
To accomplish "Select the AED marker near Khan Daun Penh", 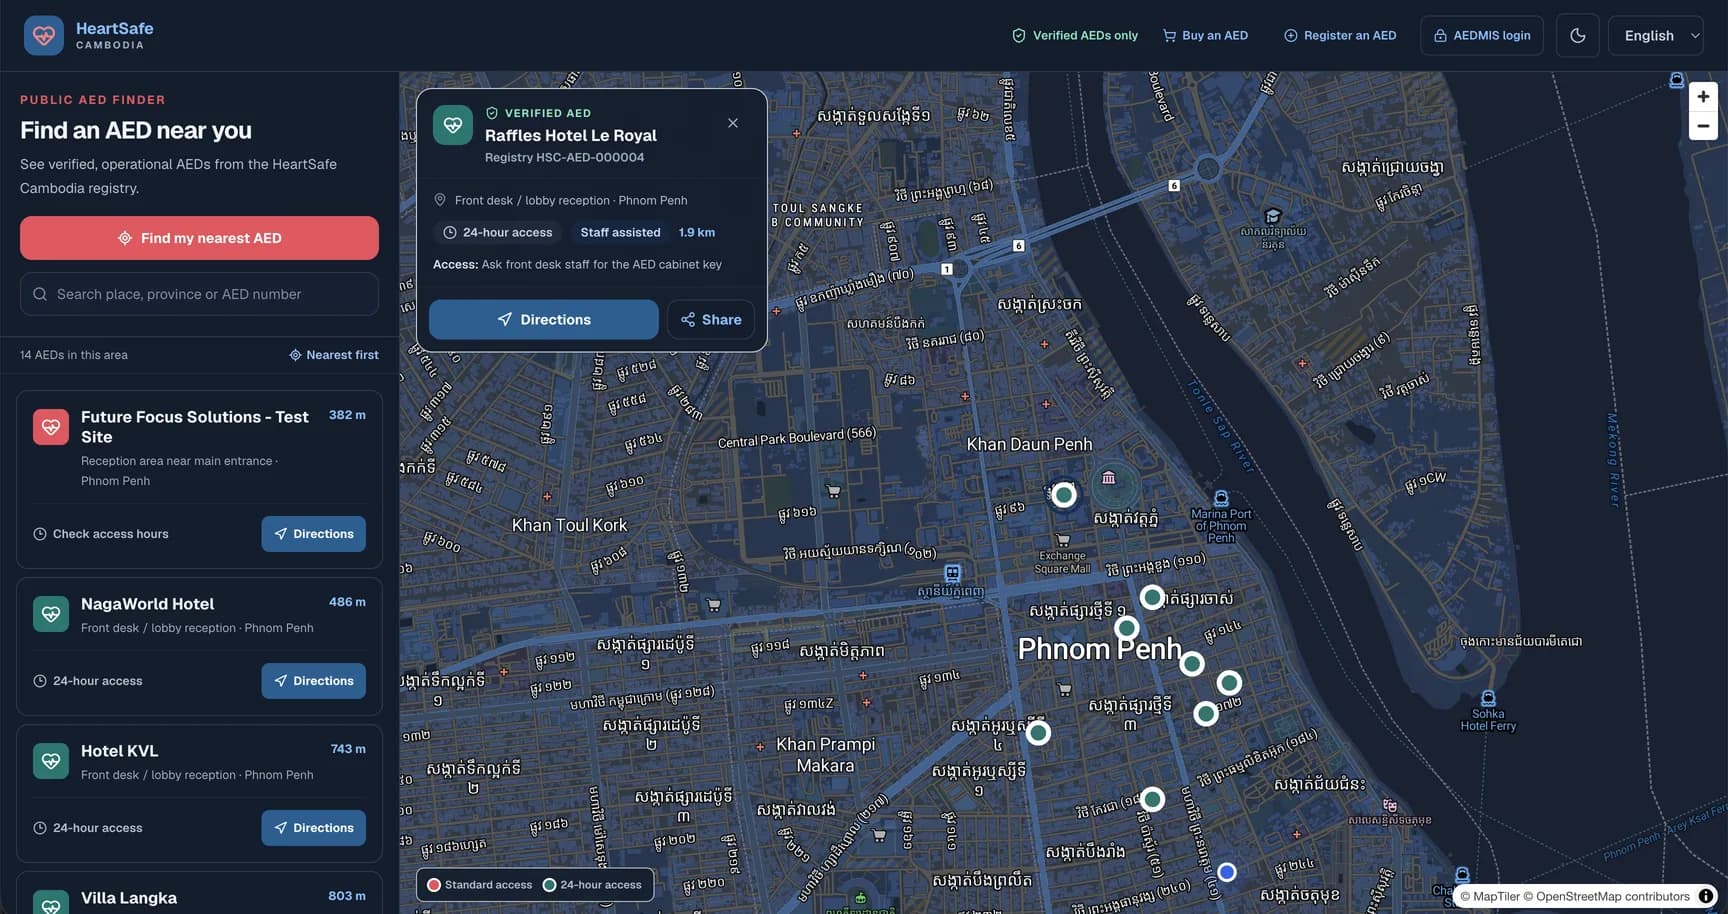I will coord(1064,494).
